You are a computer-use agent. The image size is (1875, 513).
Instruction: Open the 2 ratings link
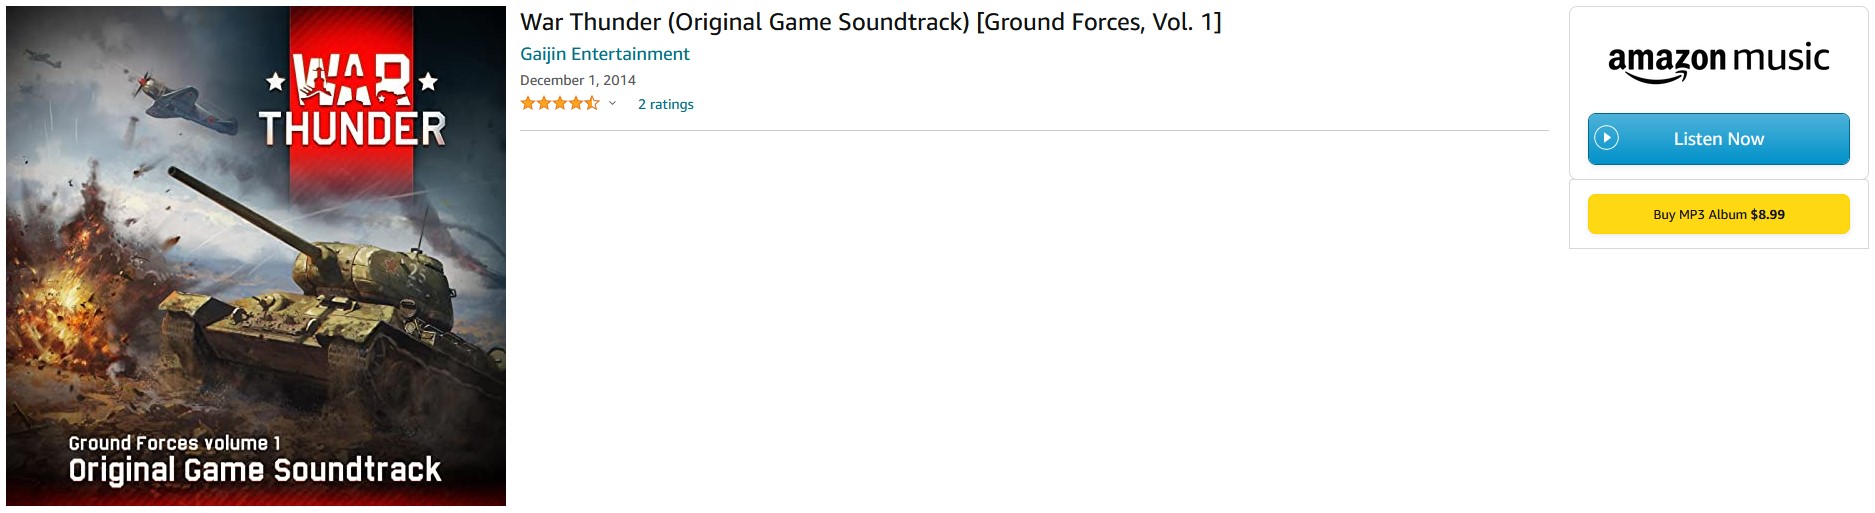665,104
